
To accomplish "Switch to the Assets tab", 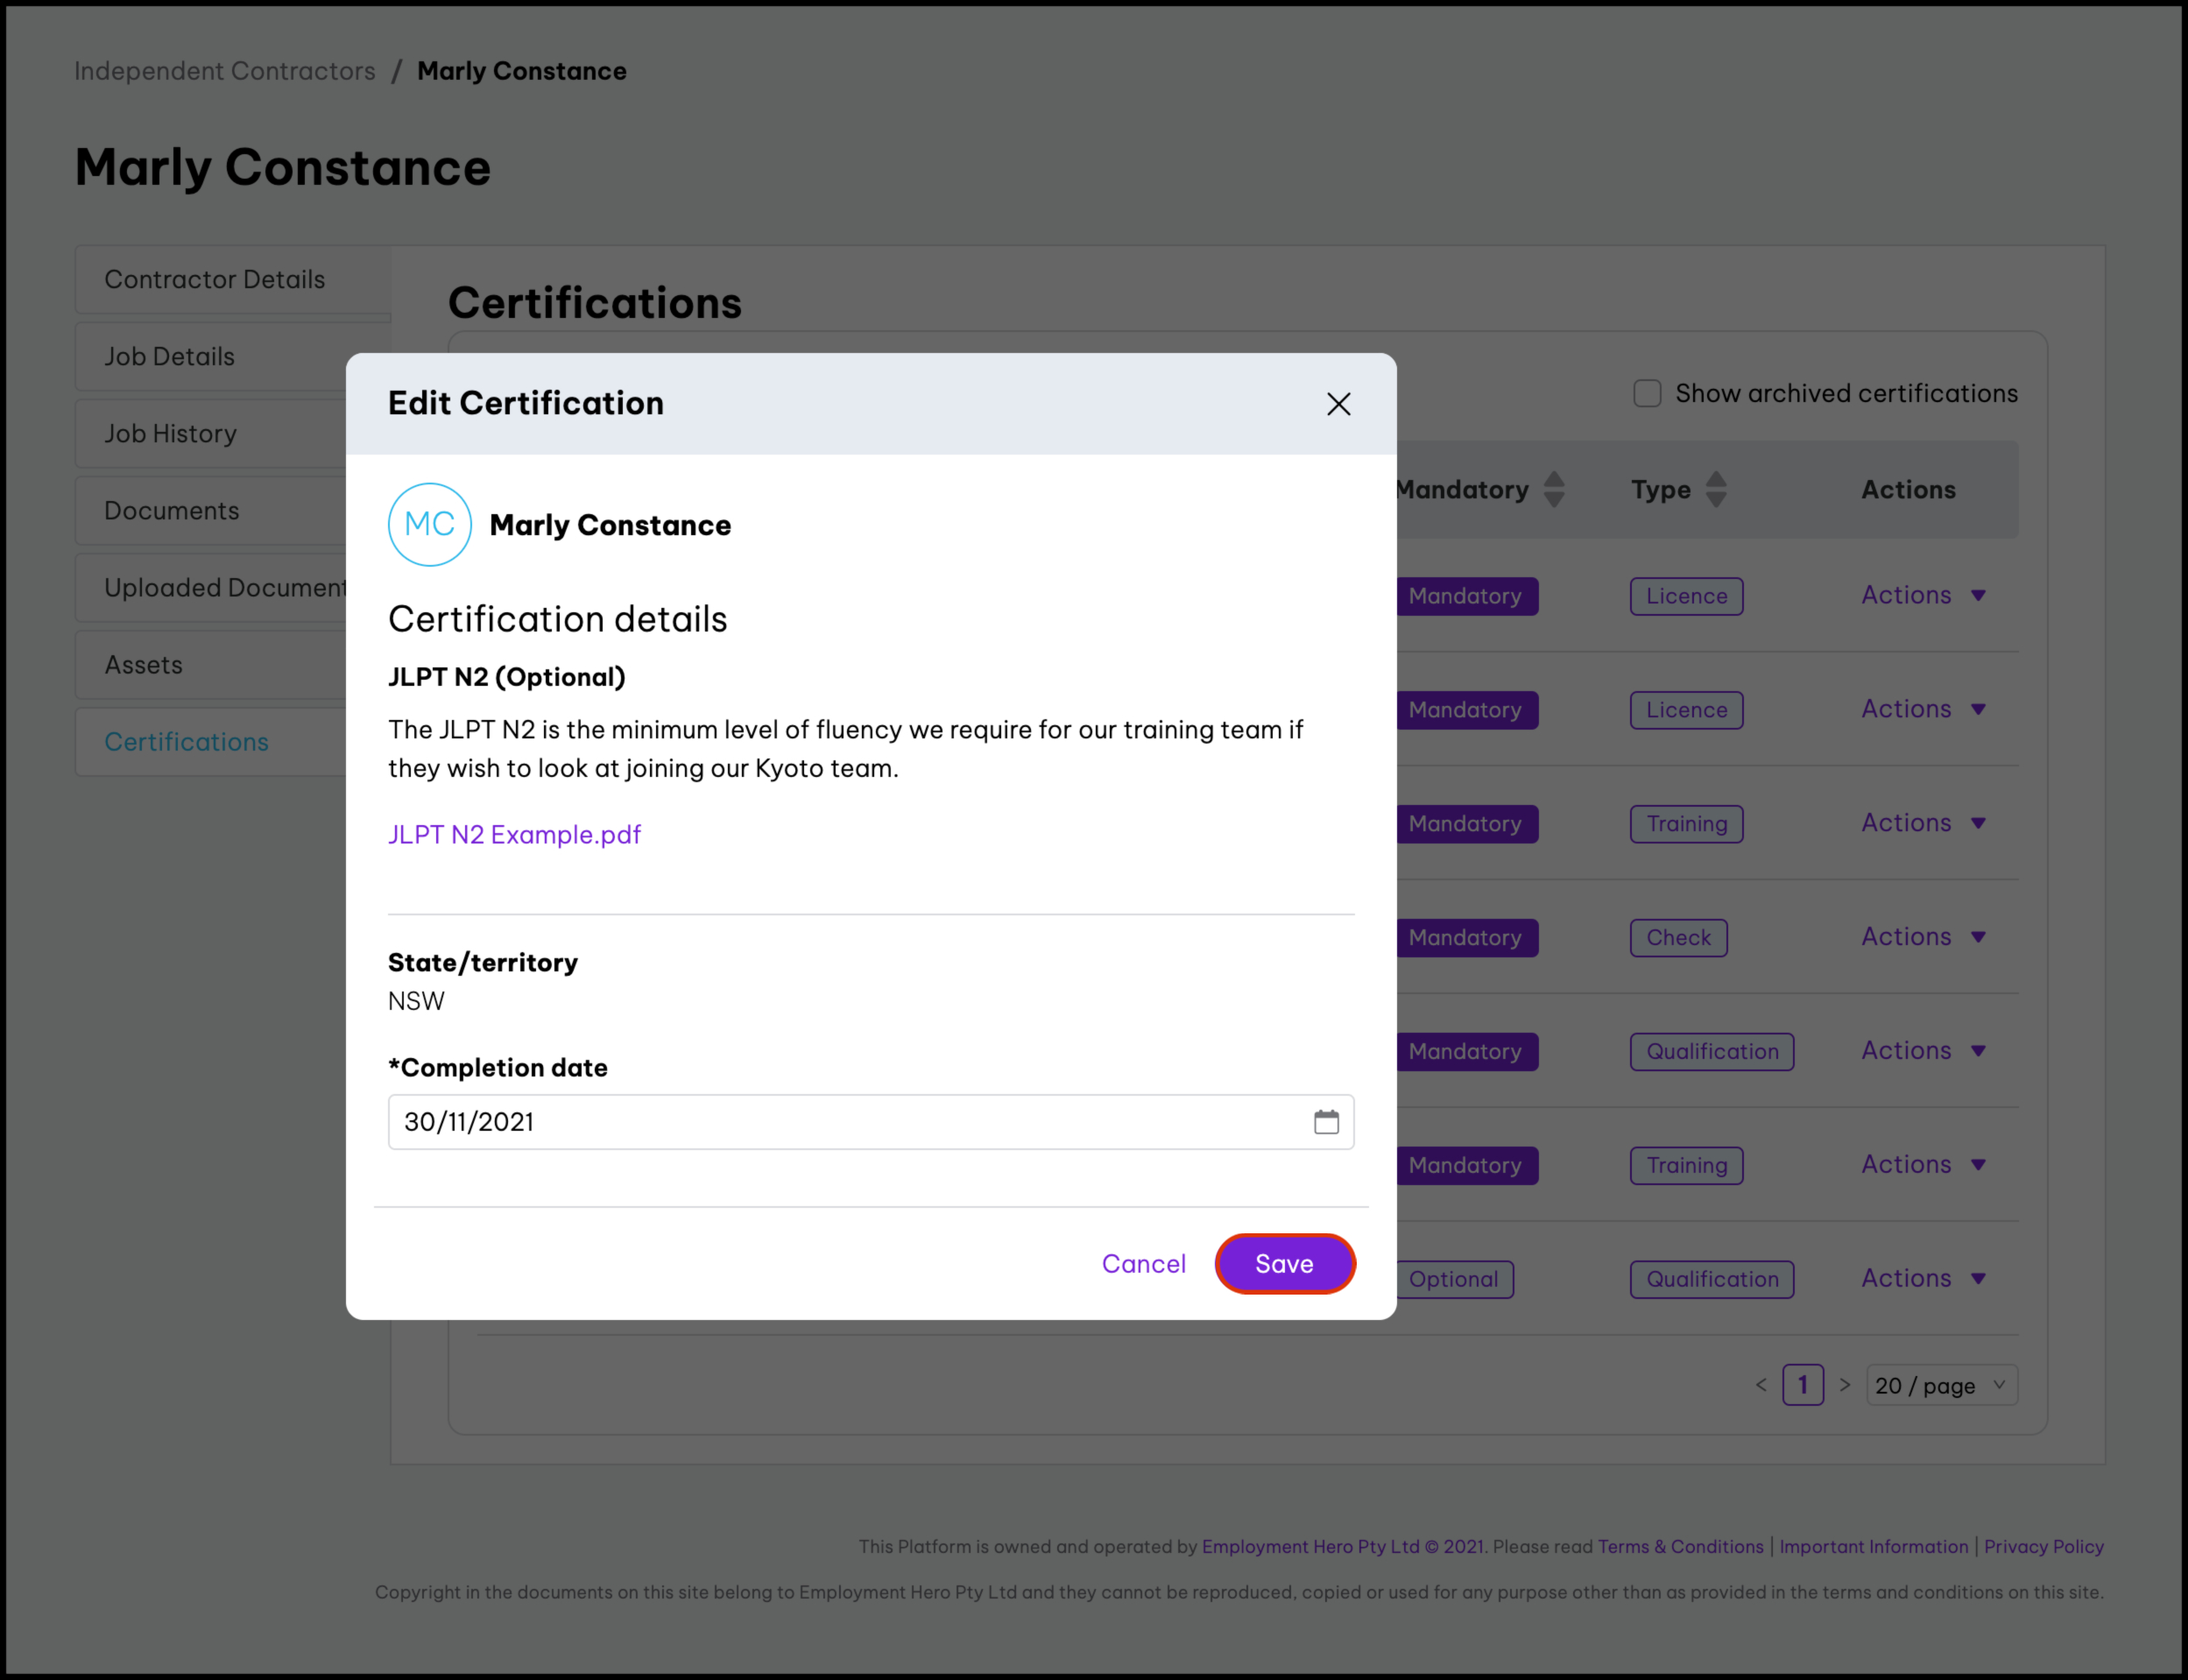I will (144, 665).
